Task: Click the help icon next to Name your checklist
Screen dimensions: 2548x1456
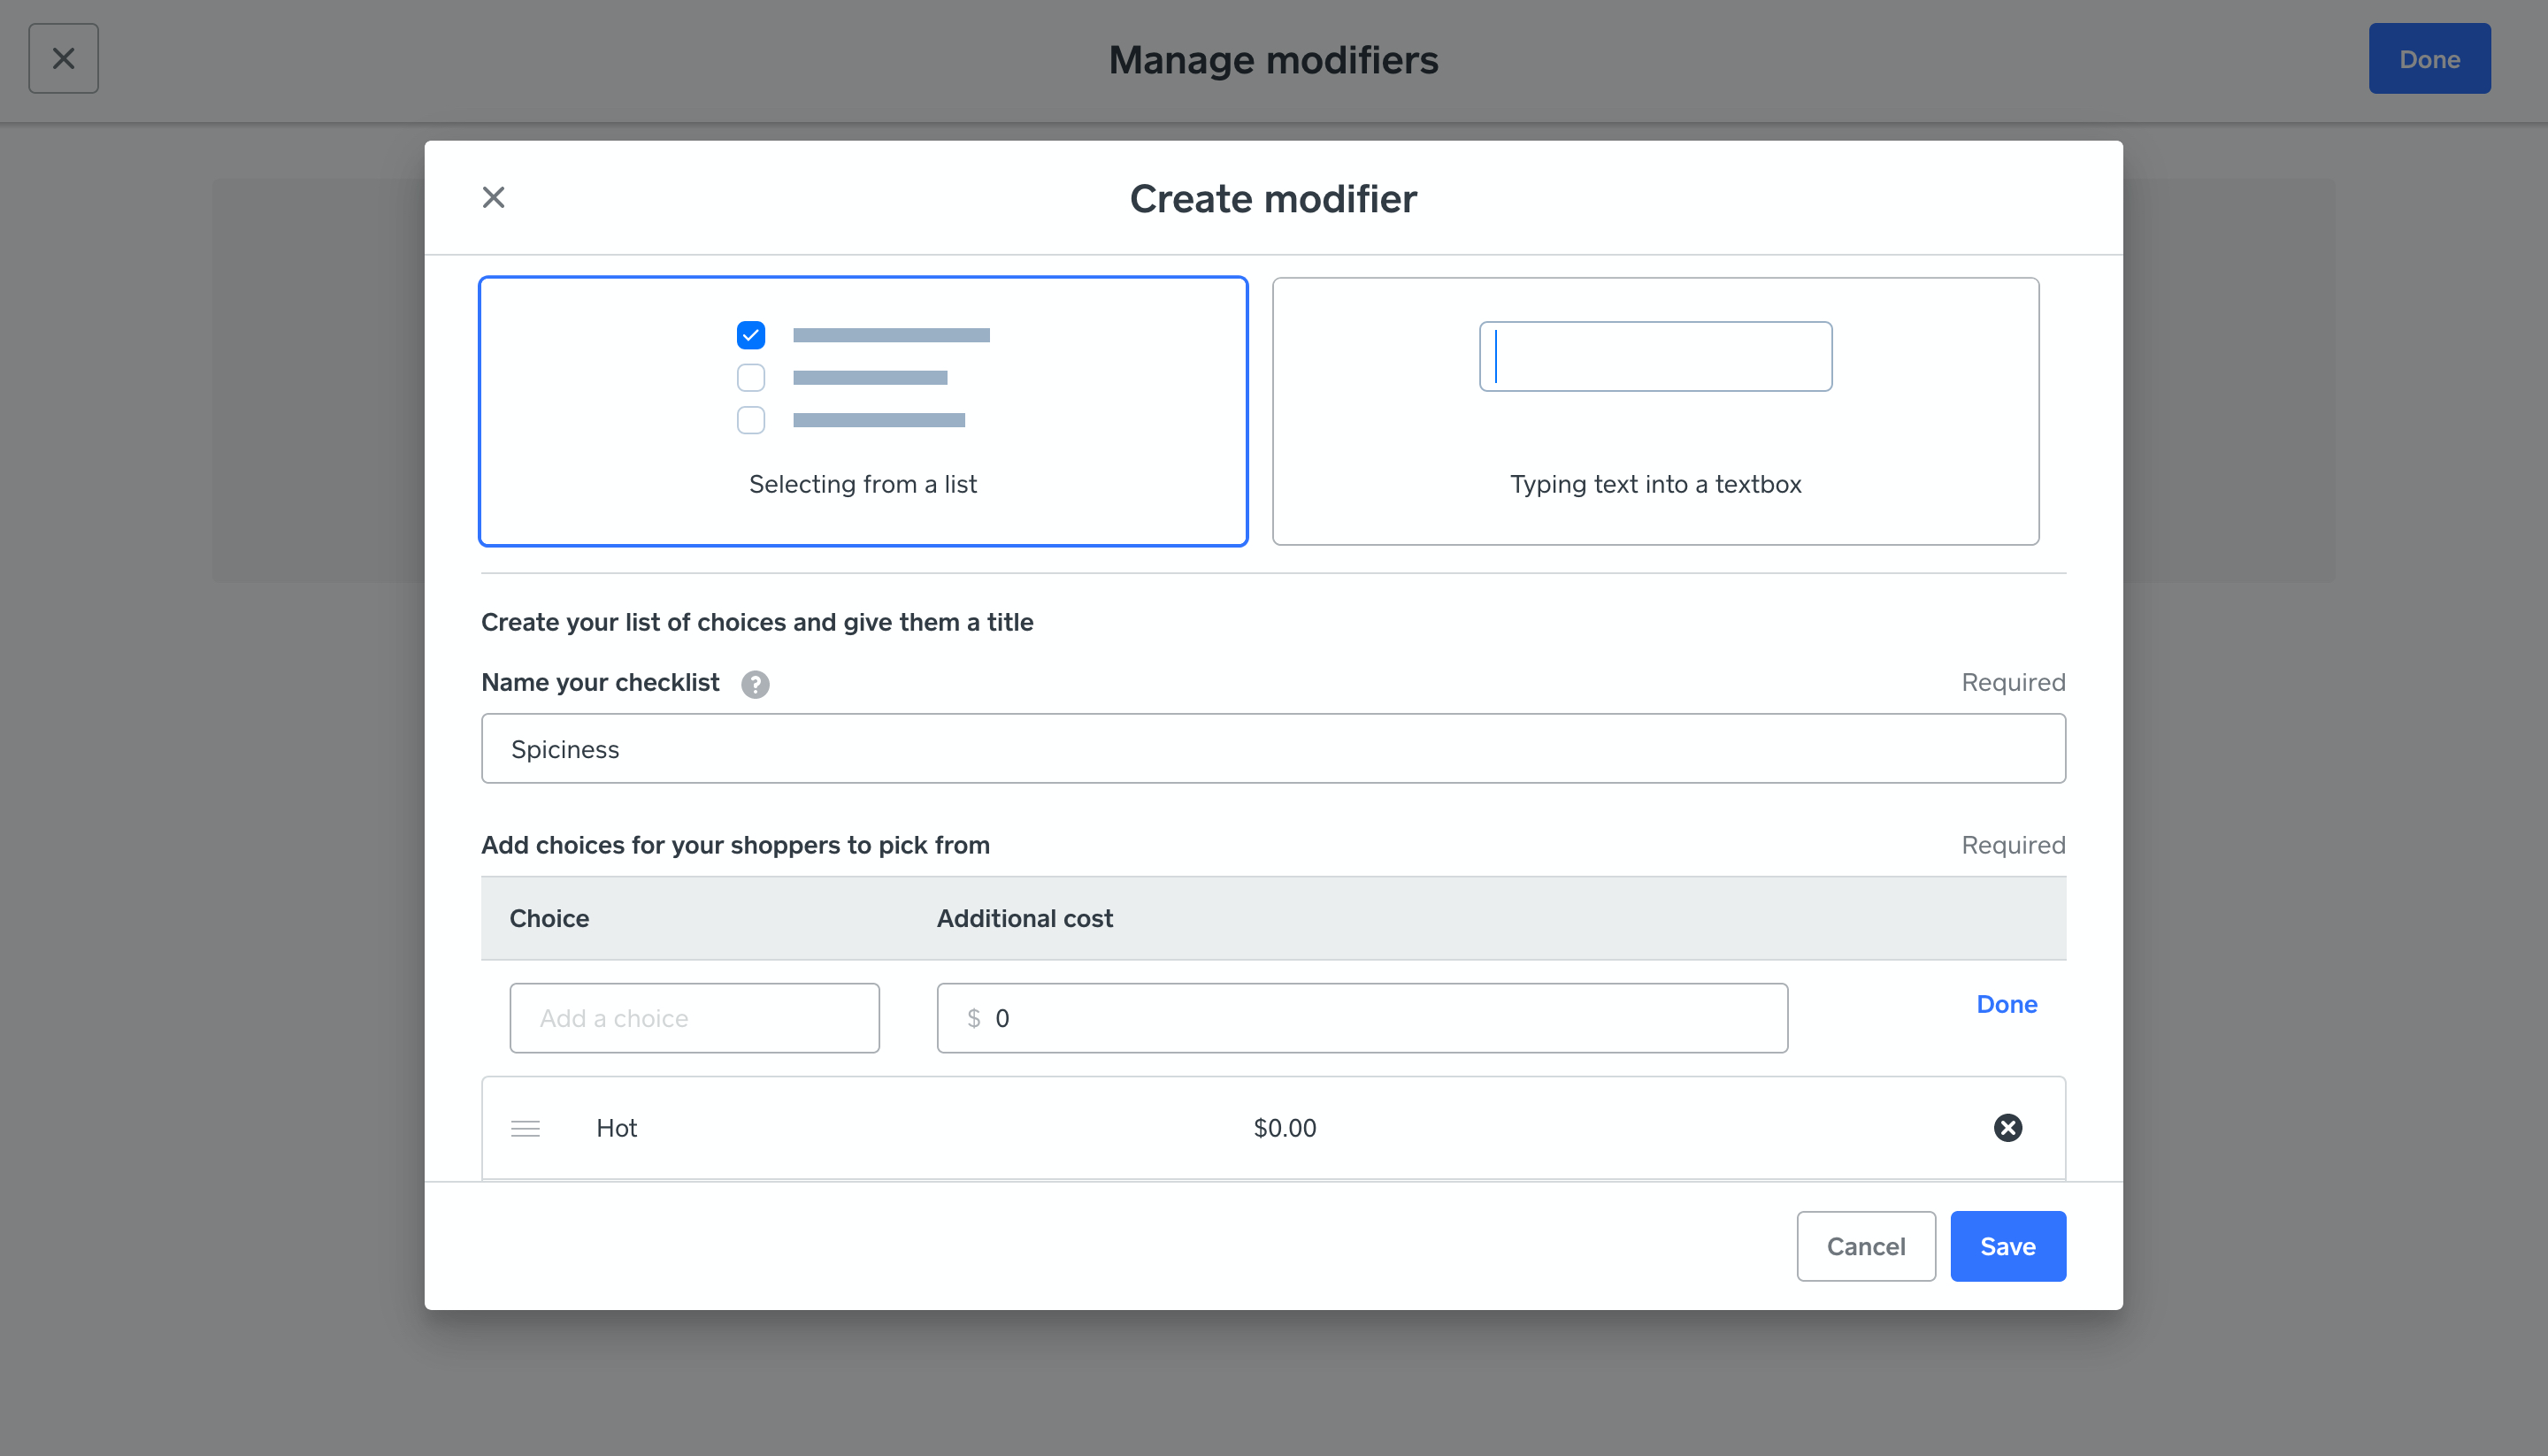Action: [755, 684]
